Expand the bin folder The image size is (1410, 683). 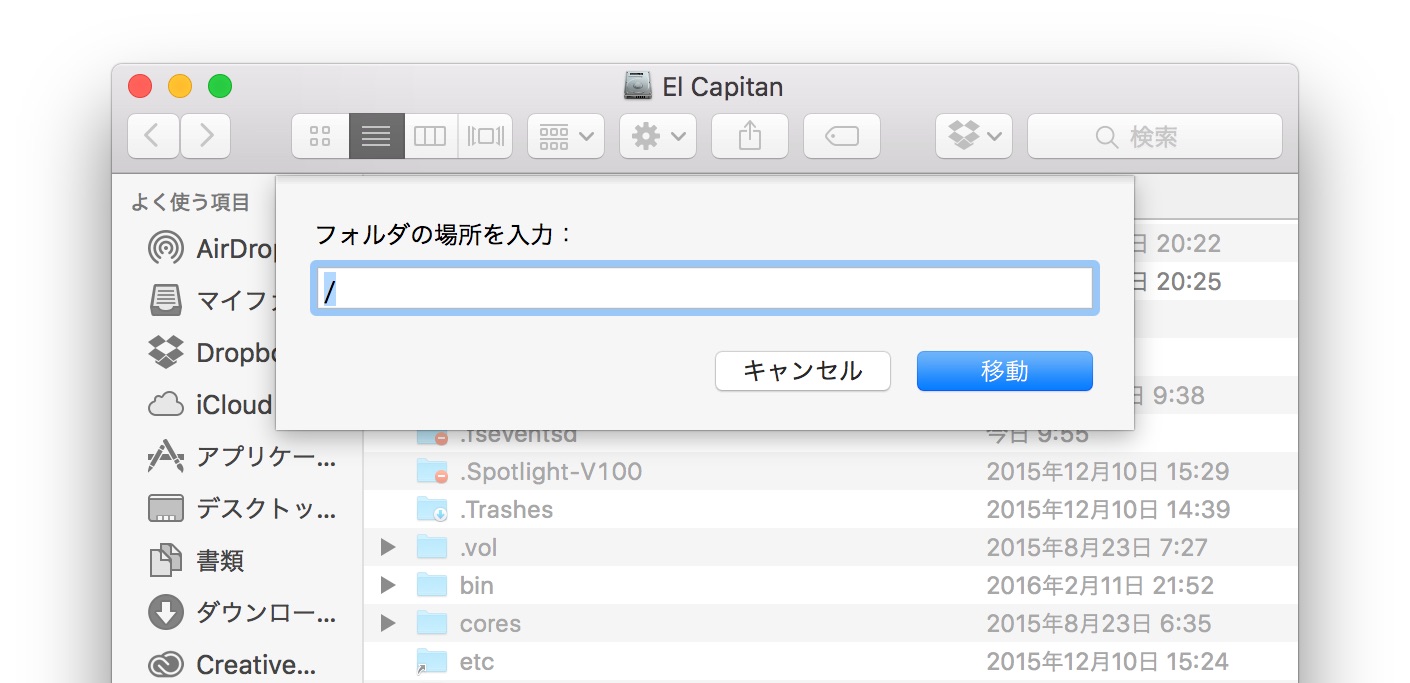tap(389, 585)
